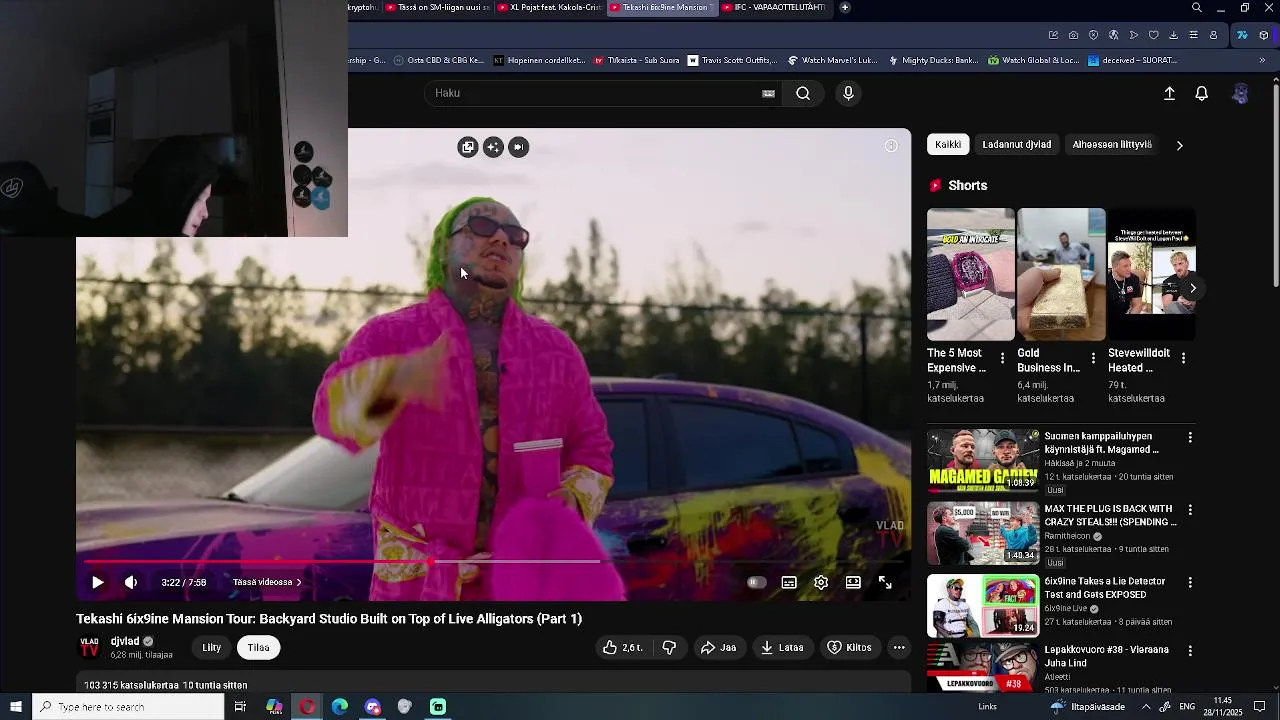This screenshot has width=1280, height=720.
Task: Show next Shorts with the carousel arrow
Action: (x=1192, y=288)
